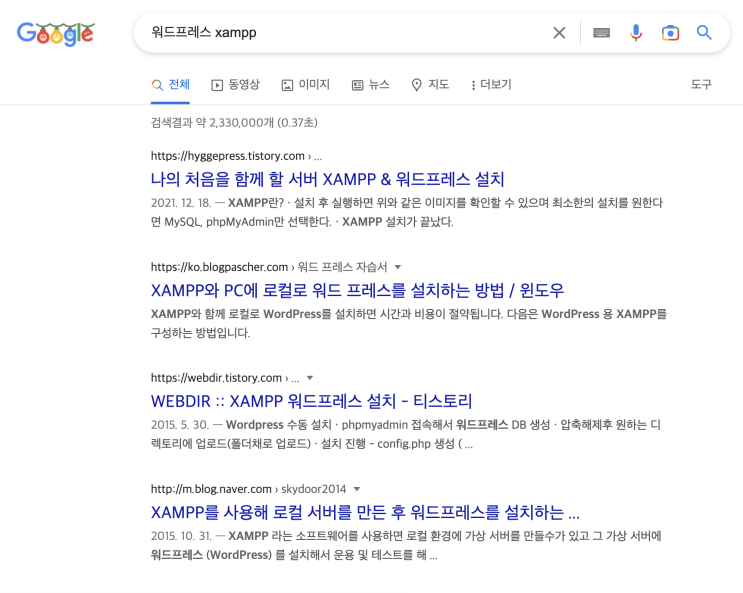Image resolution: width=743 pixels, height=593 pixels.
Task: Click the Google holiday logo
Action: (56, 34)
